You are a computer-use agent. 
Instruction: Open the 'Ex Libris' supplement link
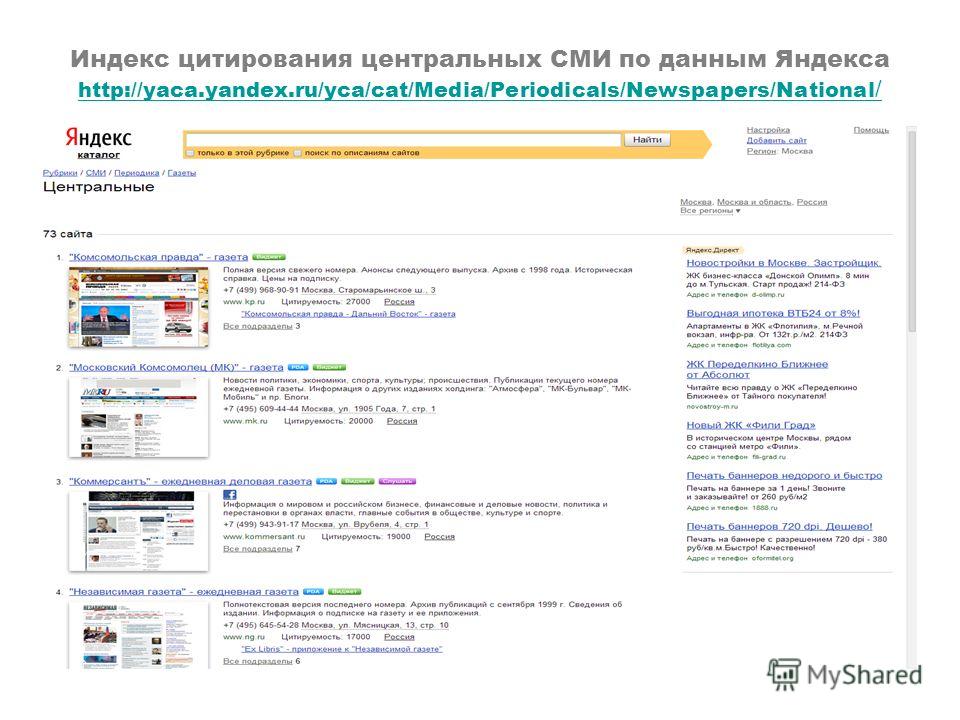(x=342, y=649)
